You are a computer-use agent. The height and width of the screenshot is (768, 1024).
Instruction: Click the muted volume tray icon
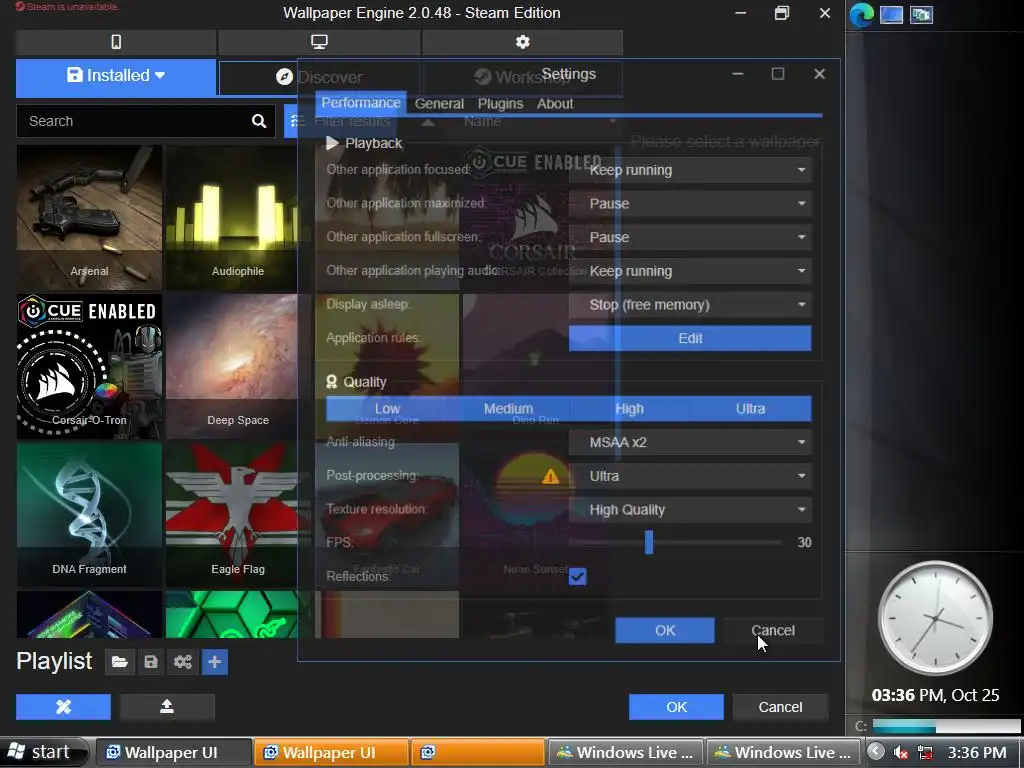[x=901, y=752]
